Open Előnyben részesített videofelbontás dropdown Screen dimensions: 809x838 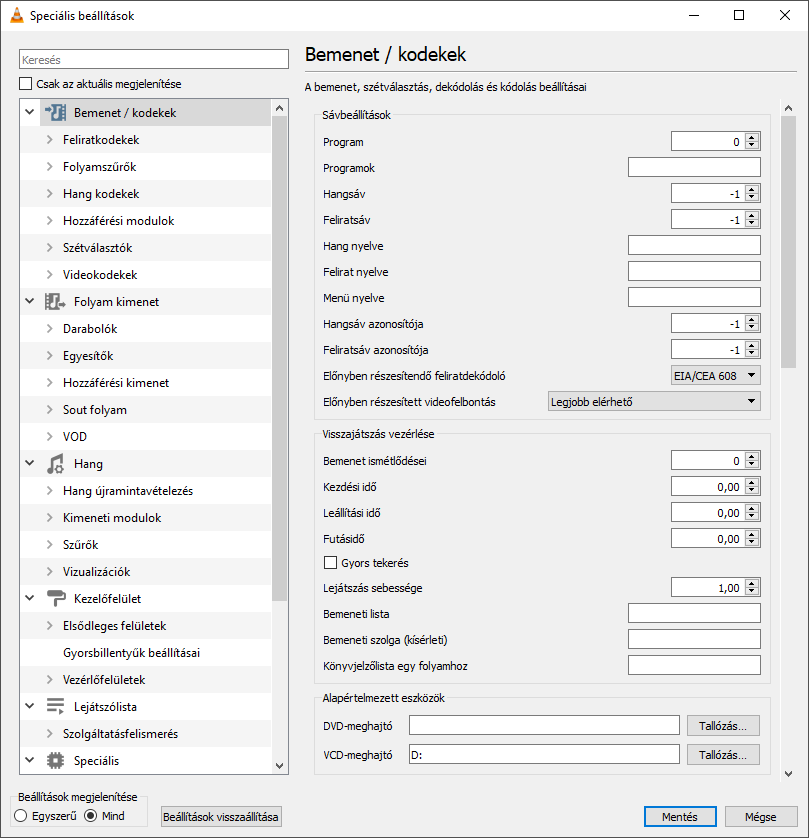[x=654, y=401]
